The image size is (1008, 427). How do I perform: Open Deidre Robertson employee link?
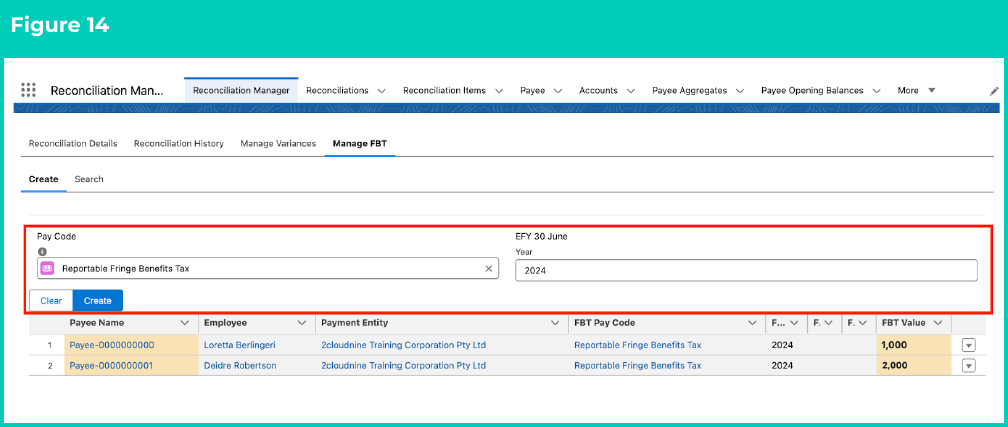pyautogui.click(x=240, y=366)
